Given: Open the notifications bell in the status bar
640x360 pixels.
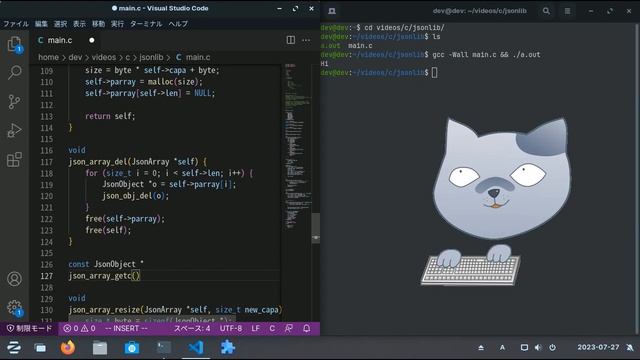Looking at the screenshot, I should [307, 328].
